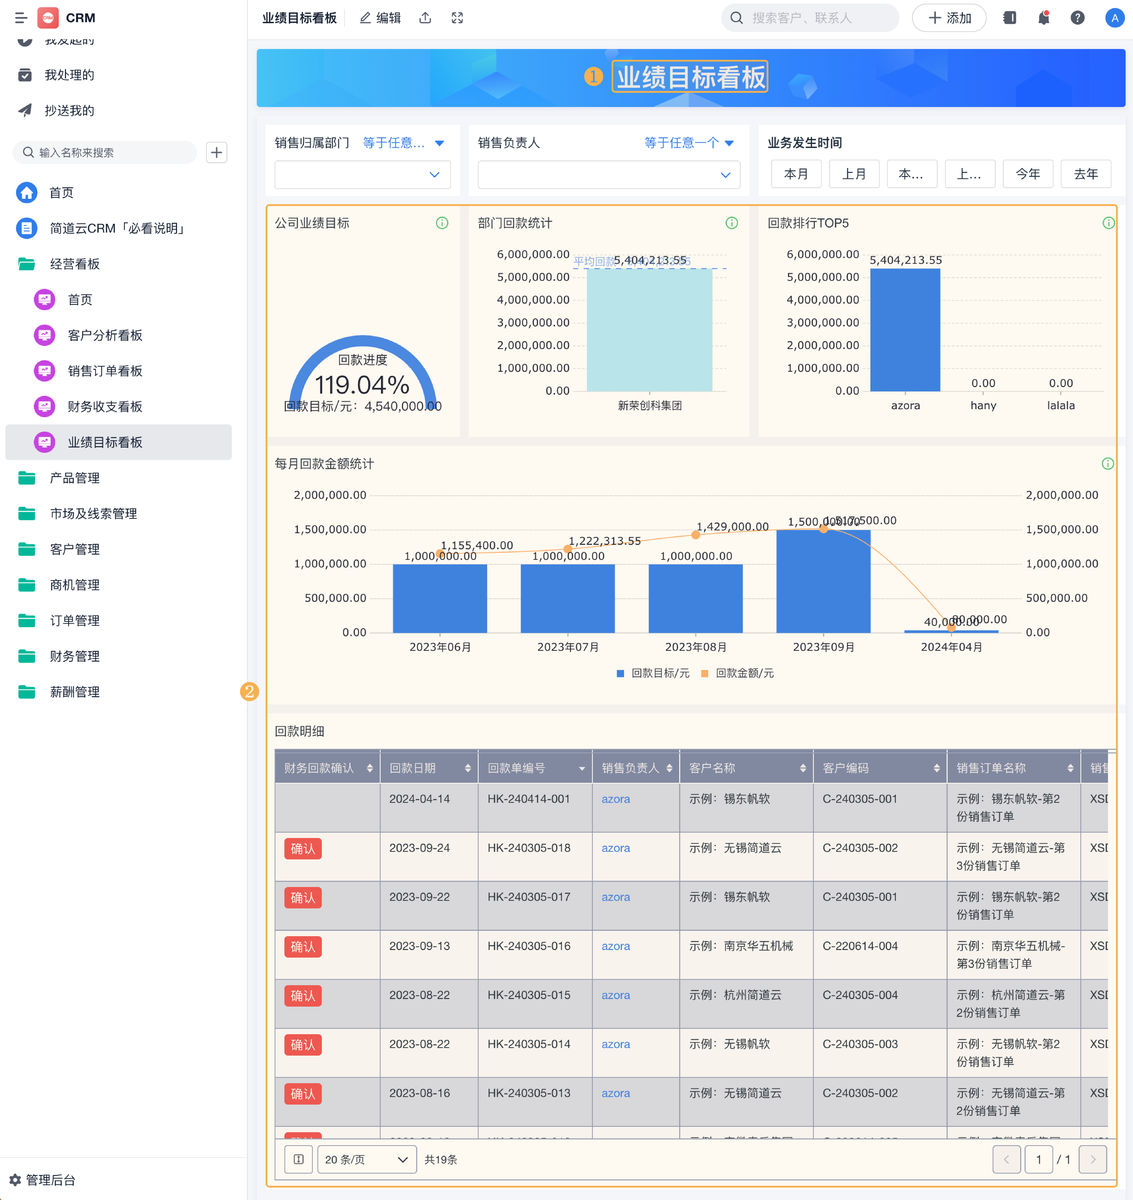The height and width of the screenshot is (1200, 1133).
Task: Open the book panel icon next to 添加
Action: point(1009,18)
